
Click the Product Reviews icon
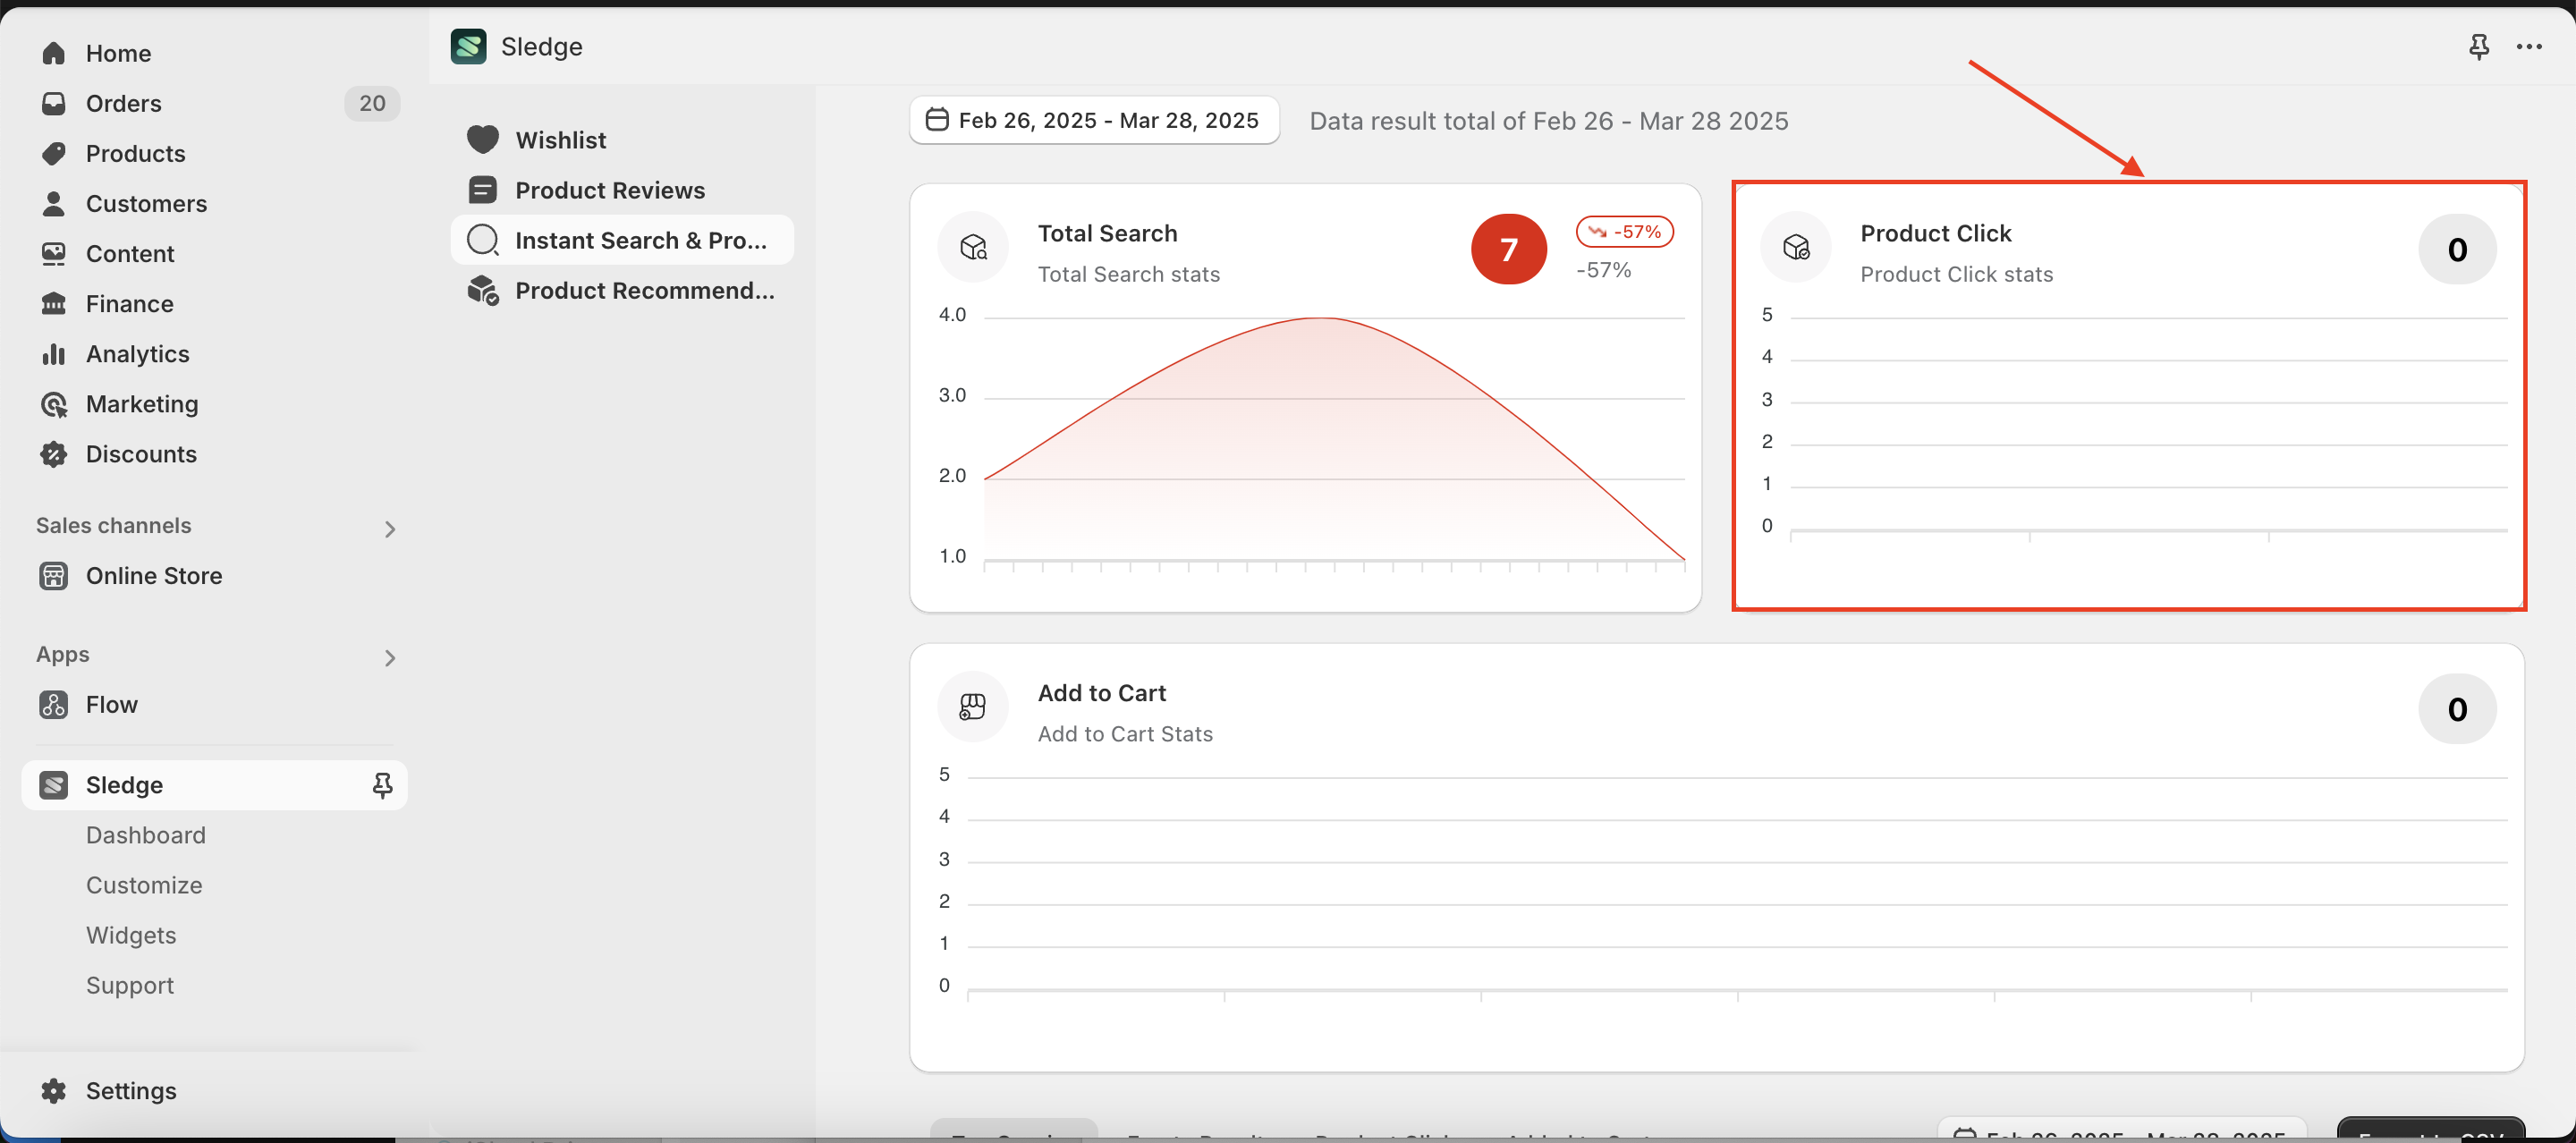click(x=483, y=189)
